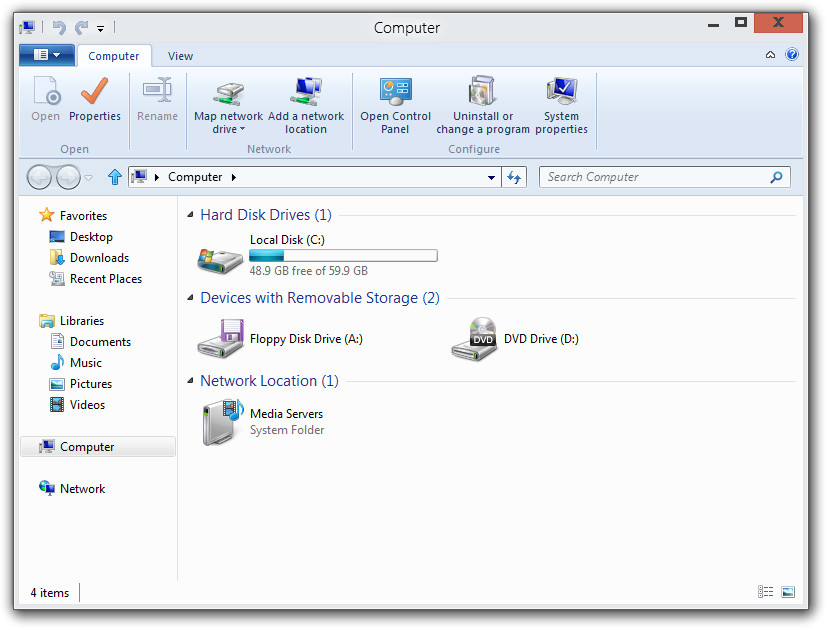The image size is (828, 630).
Task: Click the Back navigation arrow
Action: pos(40,177)
